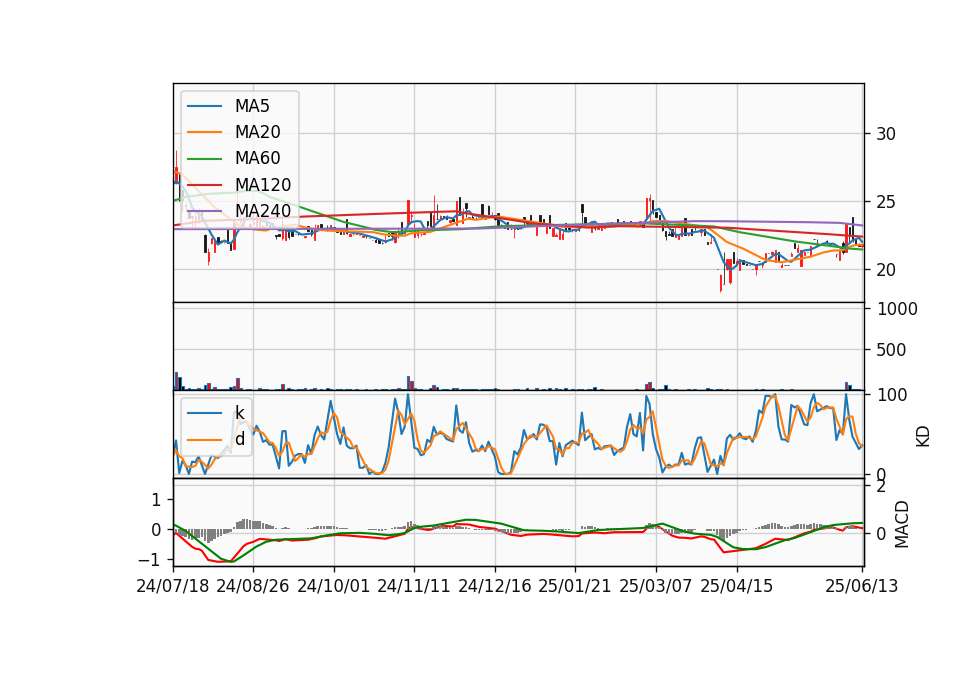Click the purple MA240 legend line sample
This screenshot has width=960, height=690.
click(204, 212)
